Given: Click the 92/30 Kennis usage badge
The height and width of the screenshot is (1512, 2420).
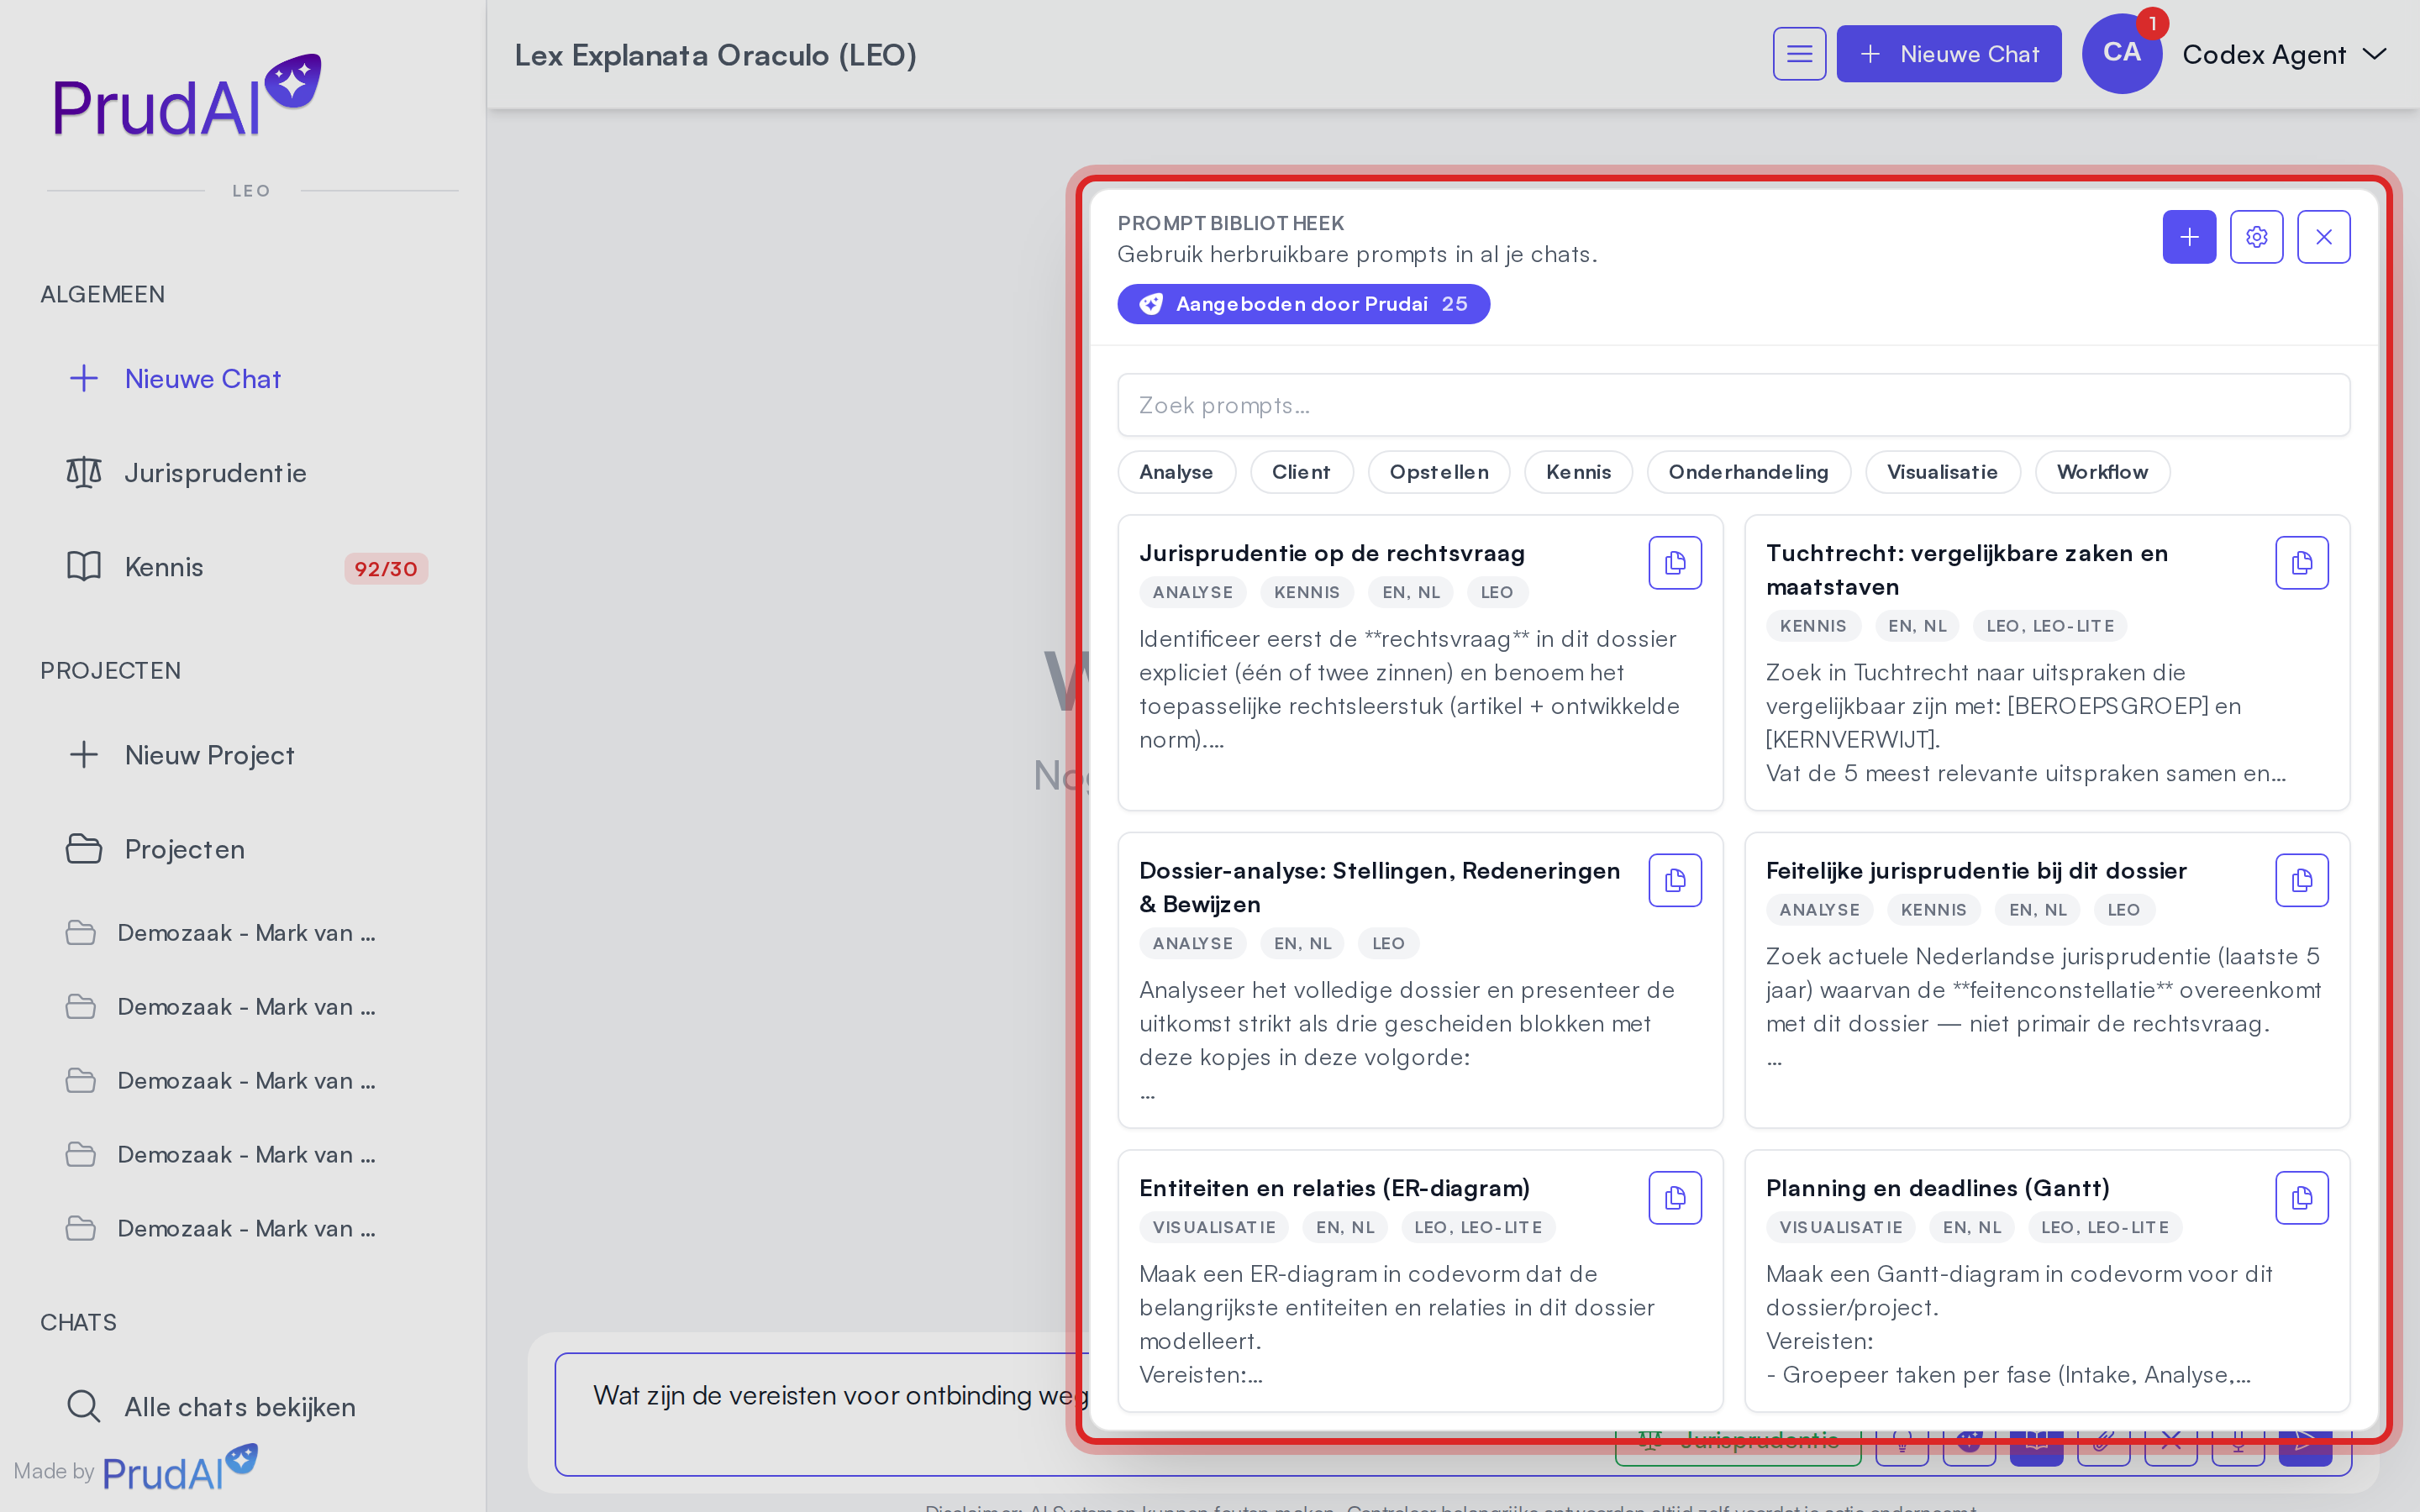Looking at the screenshot, I should coord(386,568).
